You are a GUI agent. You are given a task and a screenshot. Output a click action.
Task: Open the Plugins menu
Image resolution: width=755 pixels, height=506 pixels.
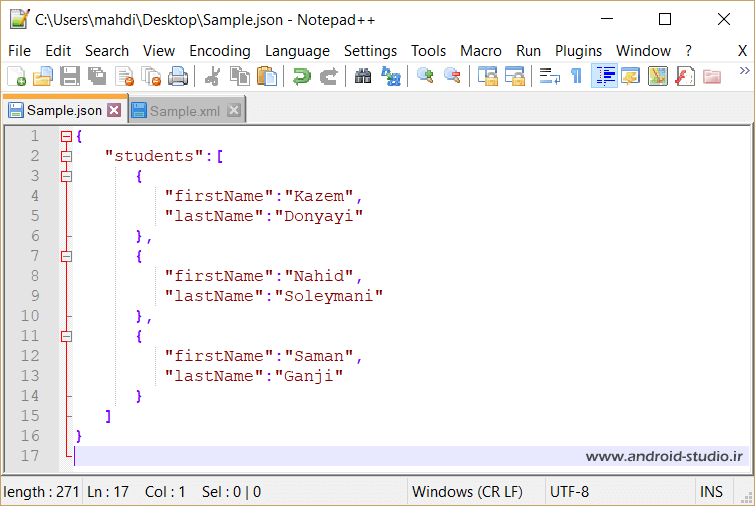pyautogui.click(x=578, y=51)
